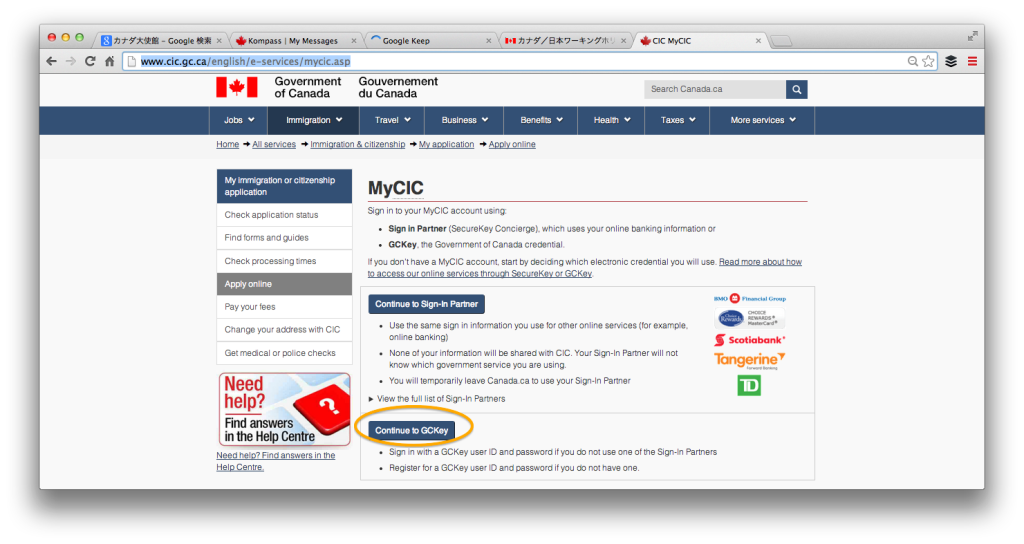This screenshot has height=544, width=1024.
Task: Click Continue to GCKey button
Action: coord(411,430)
